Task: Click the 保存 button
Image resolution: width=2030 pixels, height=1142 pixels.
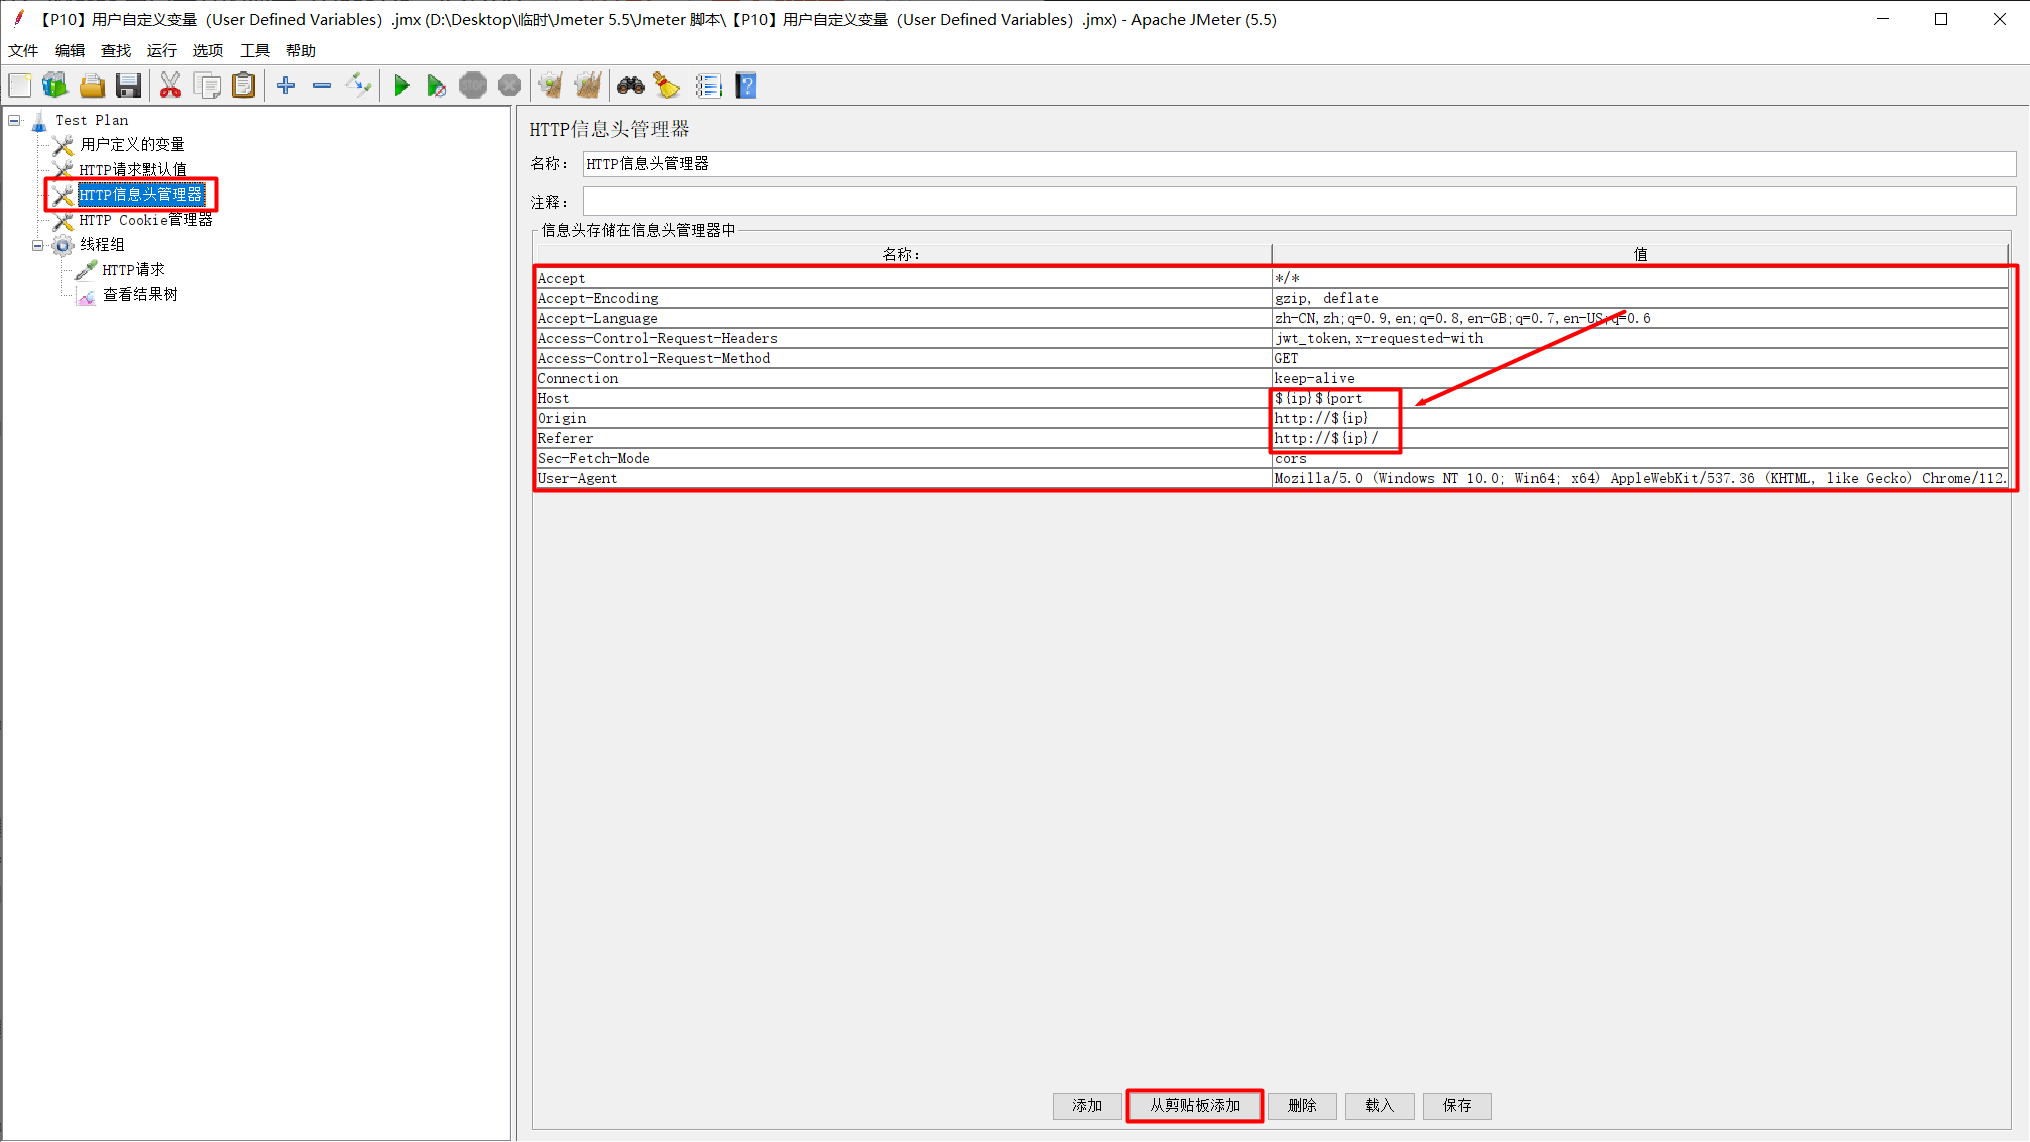Action: [1457, 1106]
